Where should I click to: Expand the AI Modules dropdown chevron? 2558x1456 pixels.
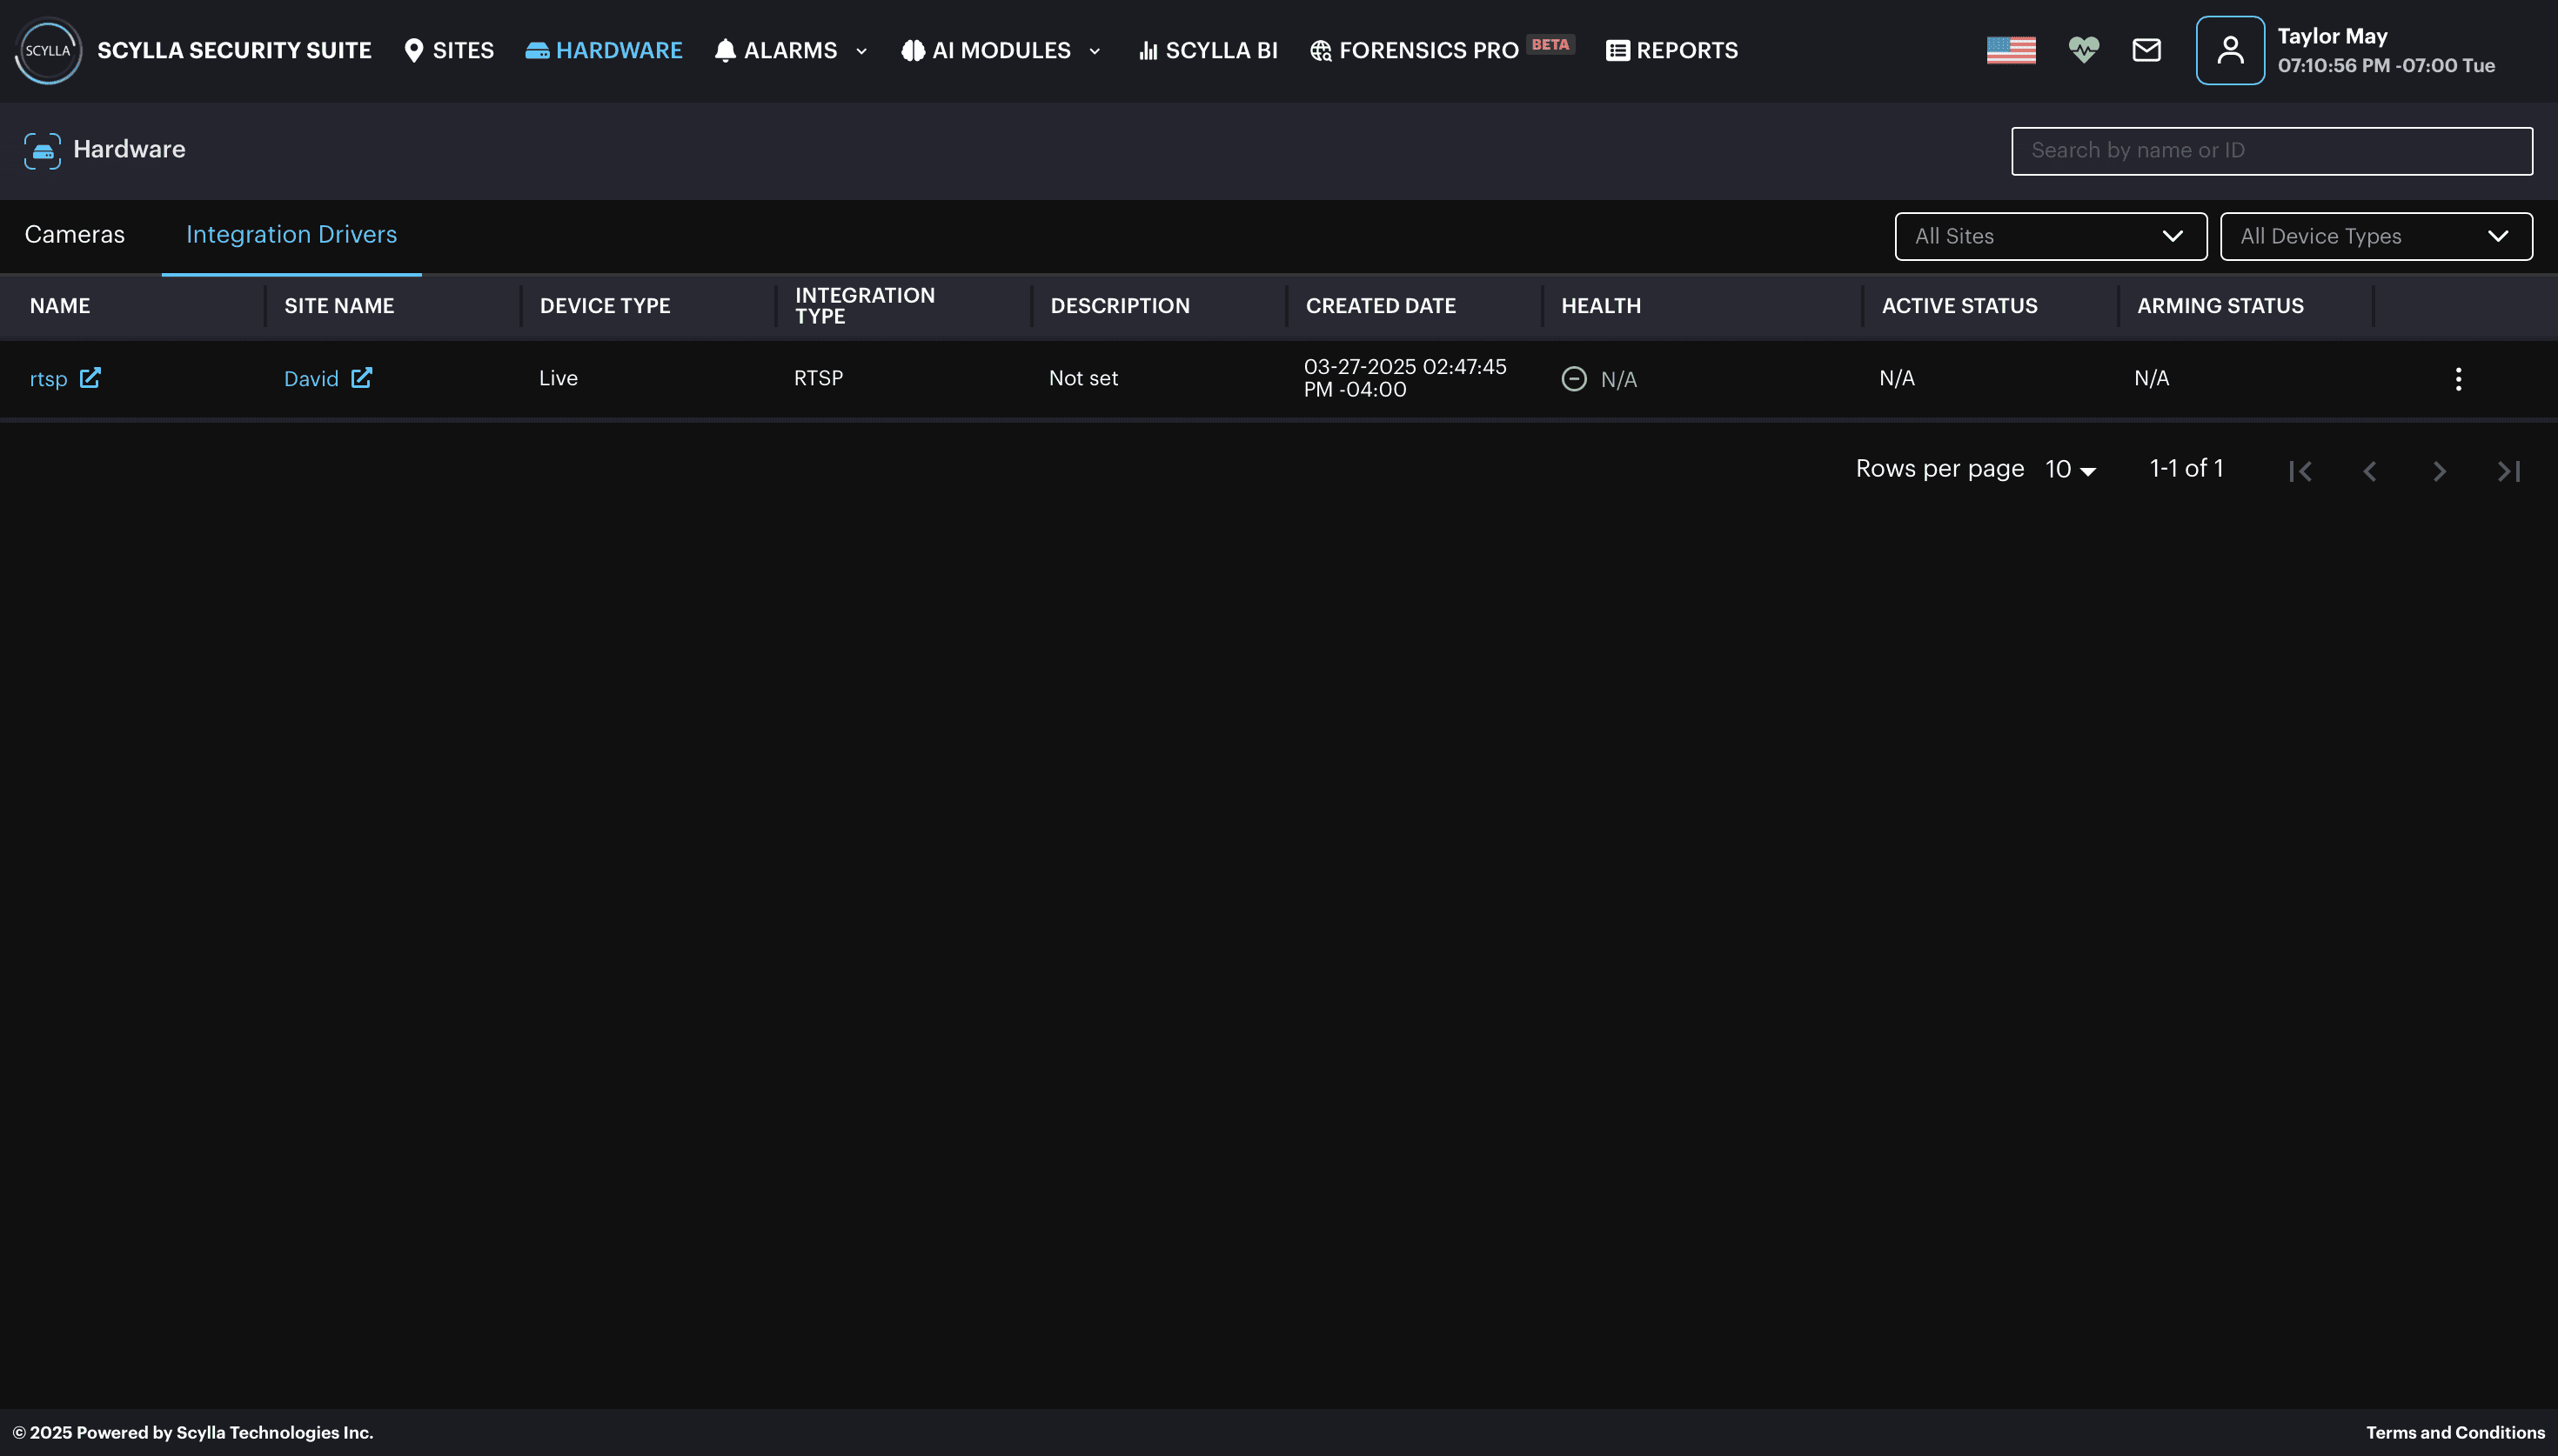pyautogui.click(x=1094, y=51)
